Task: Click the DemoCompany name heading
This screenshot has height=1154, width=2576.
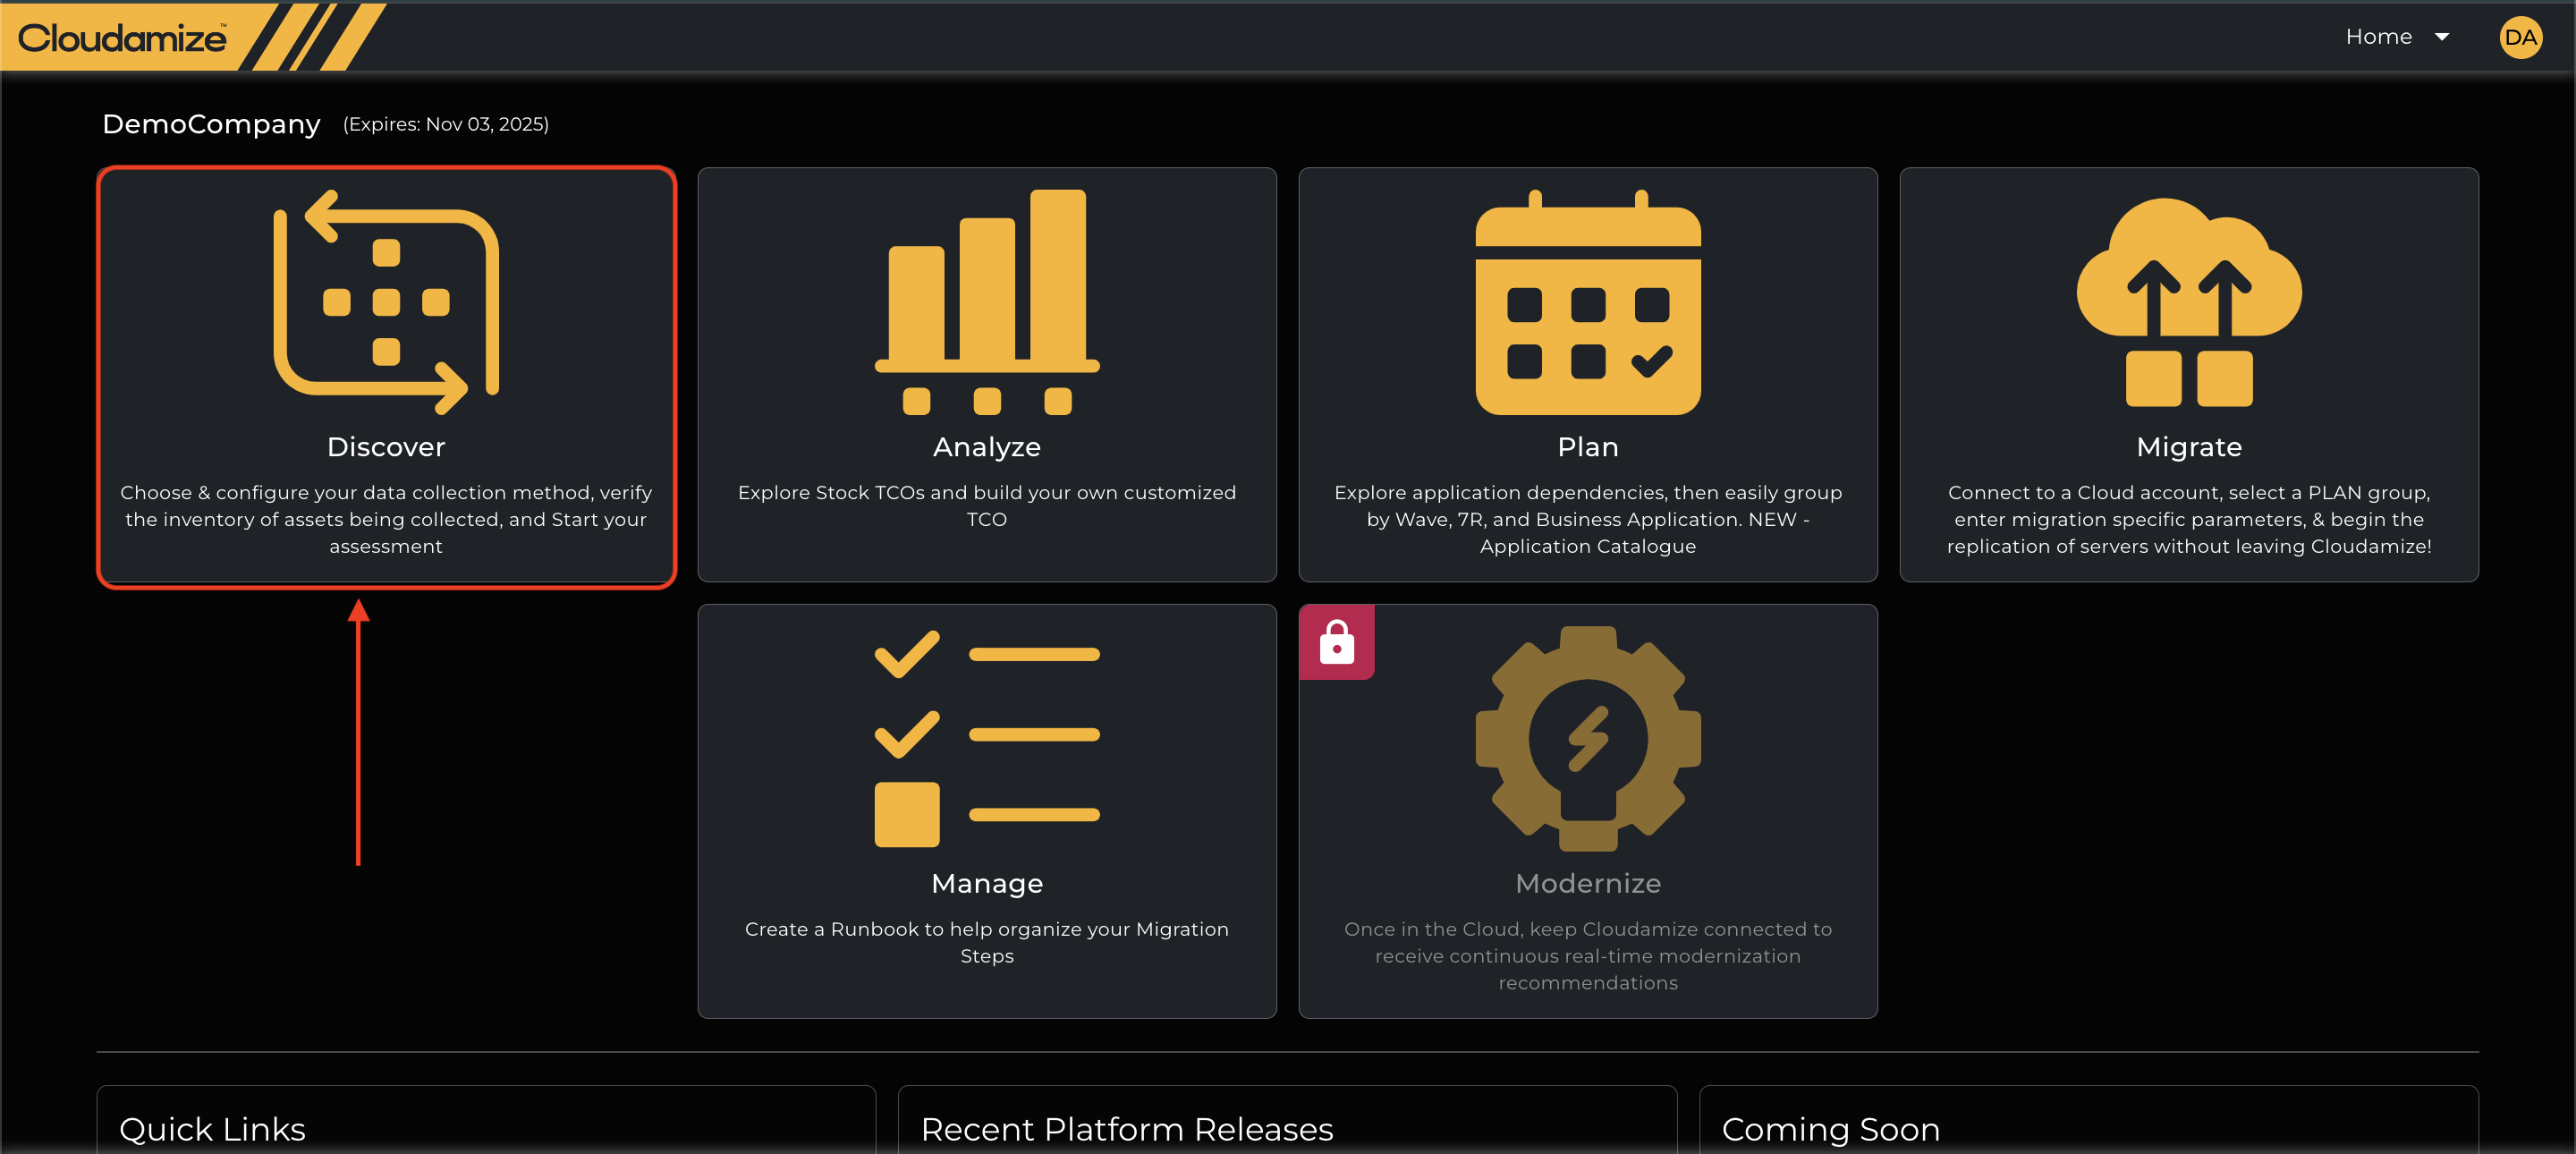Action: click(211, 124)
